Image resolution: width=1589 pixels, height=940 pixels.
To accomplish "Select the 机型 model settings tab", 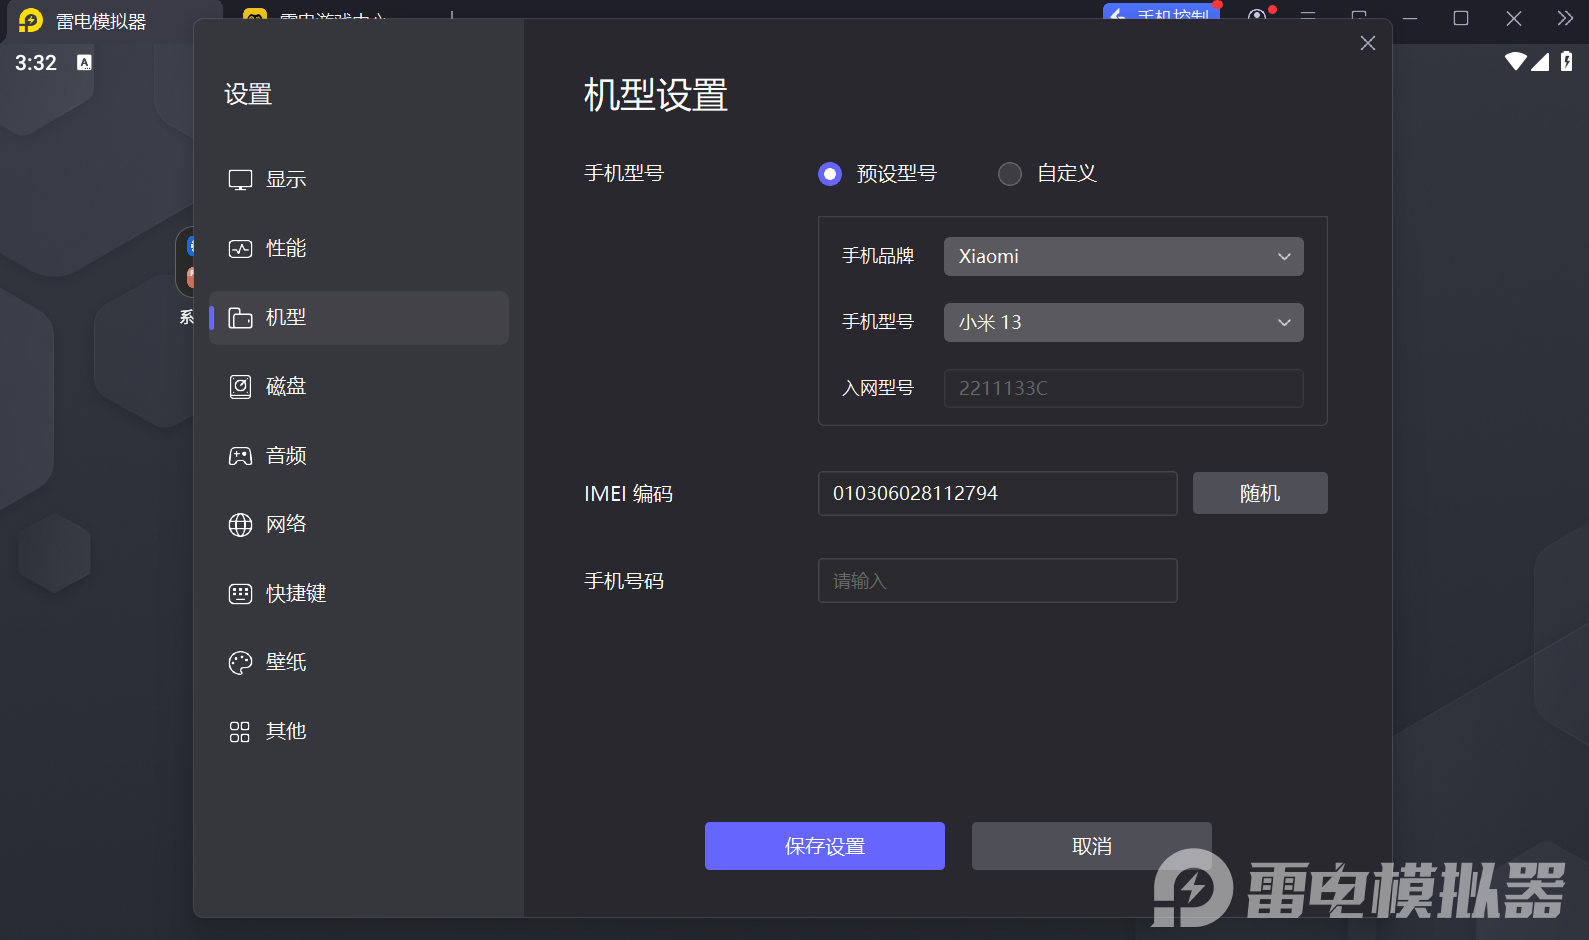I will coord(359,318).
